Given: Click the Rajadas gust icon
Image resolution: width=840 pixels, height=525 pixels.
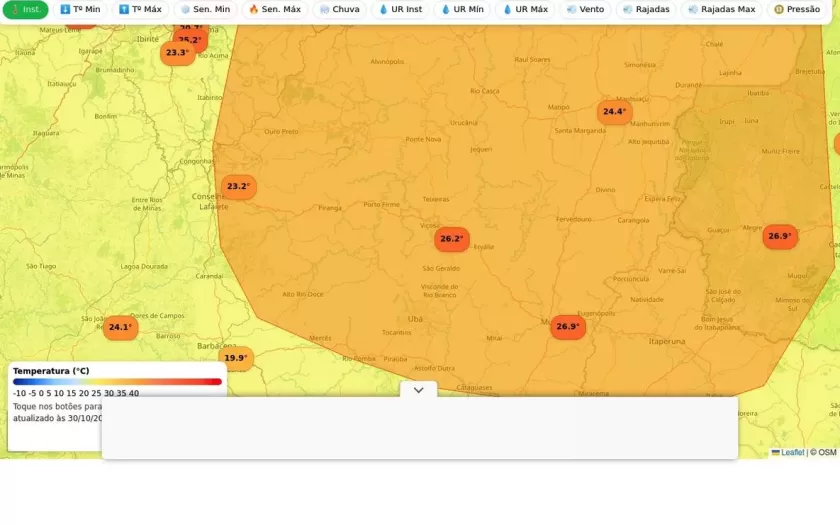Looking at the screenshot, I should 628,9.
